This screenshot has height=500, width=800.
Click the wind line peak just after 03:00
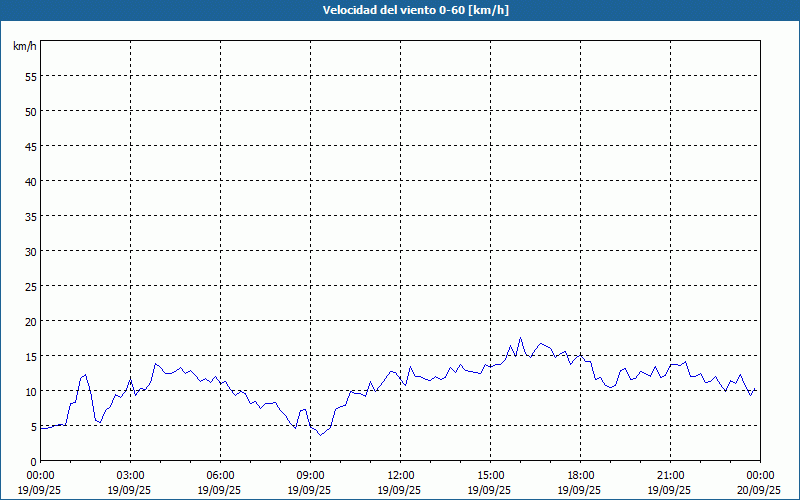(x=155, y=364)
